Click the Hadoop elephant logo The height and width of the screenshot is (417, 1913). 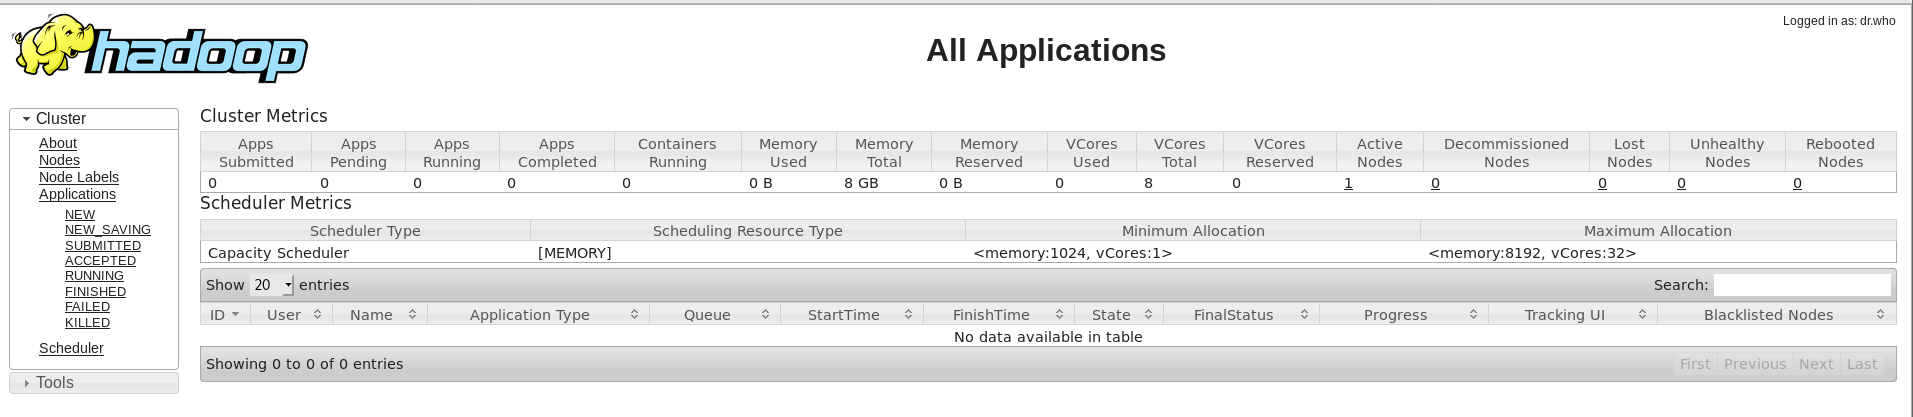[x=160, y=50]
